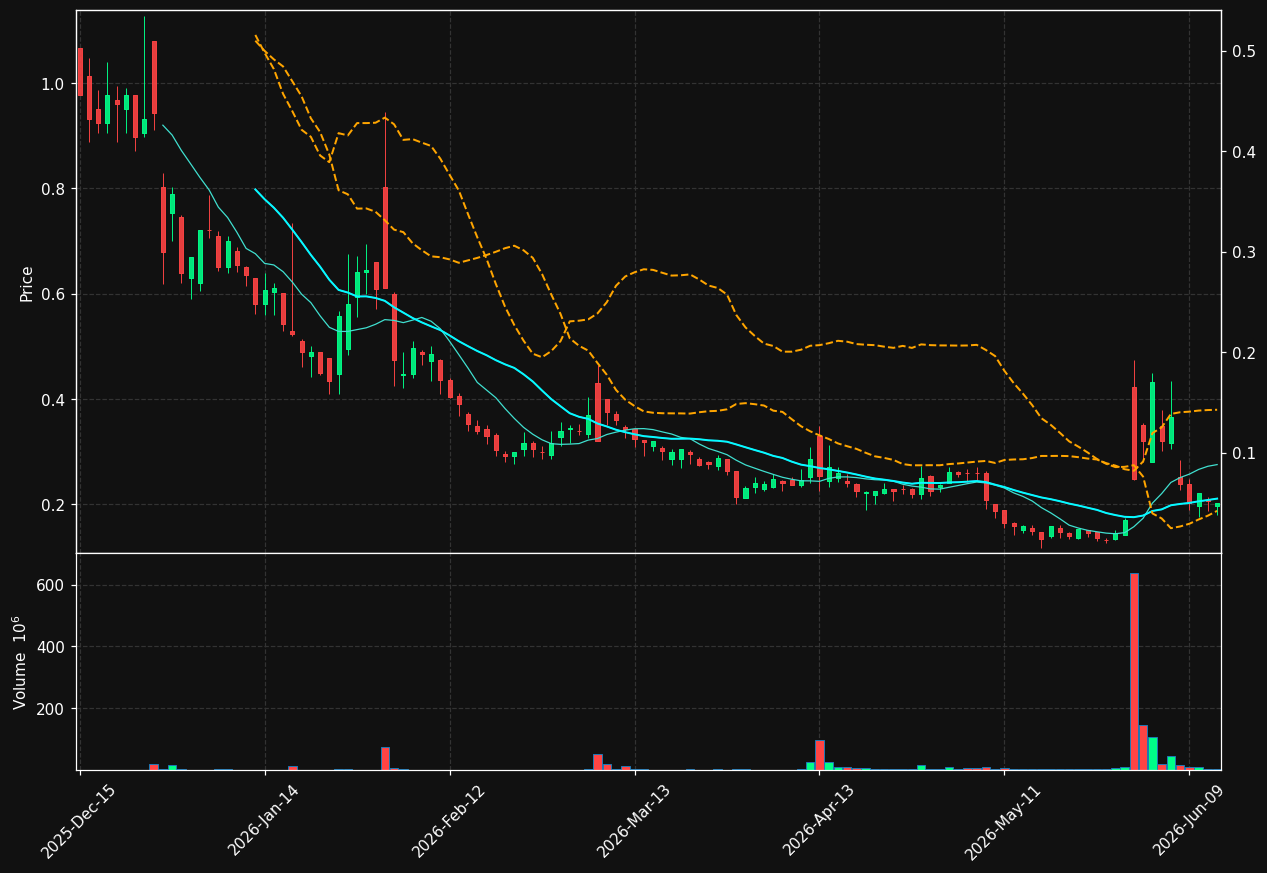
Task: Click the Price axis title
Action: 27,283
